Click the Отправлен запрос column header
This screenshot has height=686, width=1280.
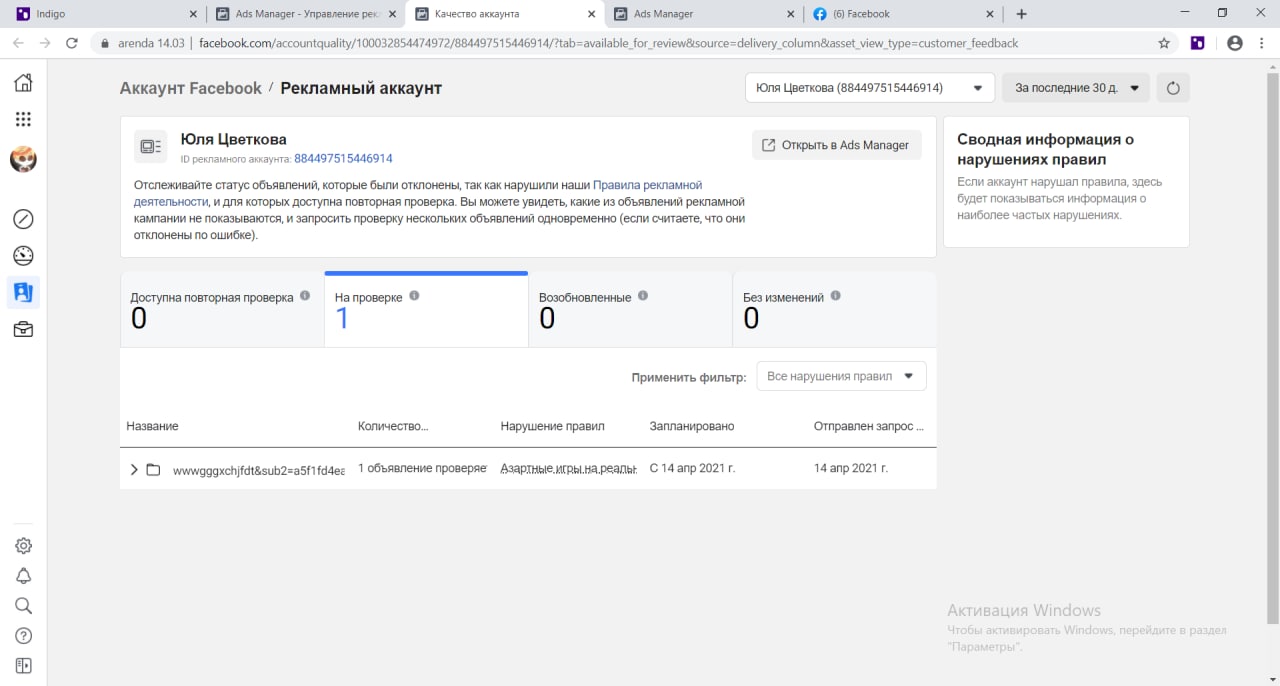click(x=869, y=426)
